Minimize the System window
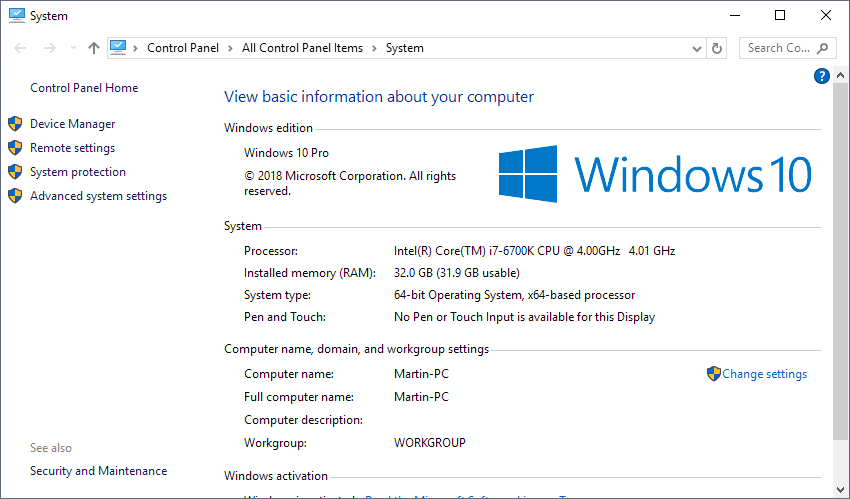 [735, 15]
